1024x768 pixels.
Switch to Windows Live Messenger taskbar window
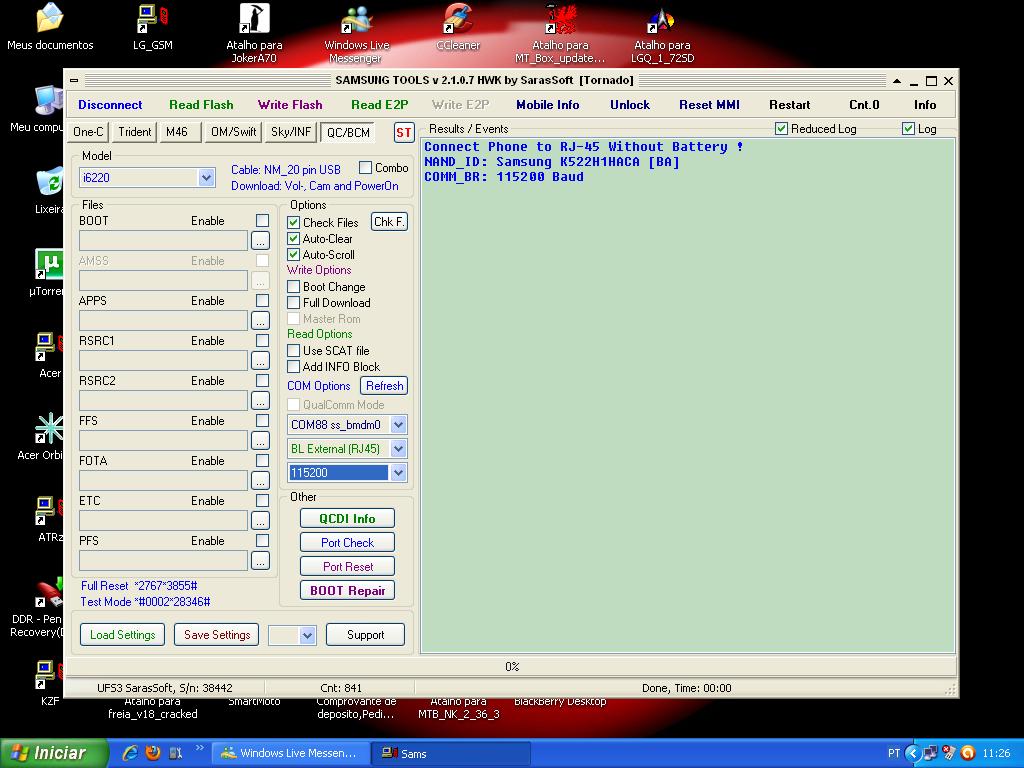(x=291, y=753)
